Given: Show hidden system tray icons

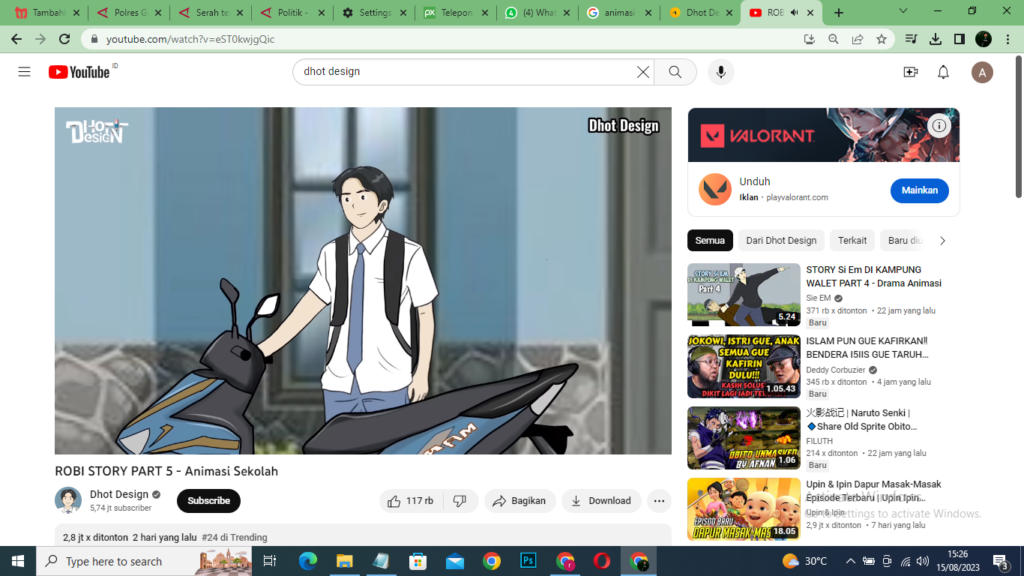Looking at the screenshot, I should point(850,561).
